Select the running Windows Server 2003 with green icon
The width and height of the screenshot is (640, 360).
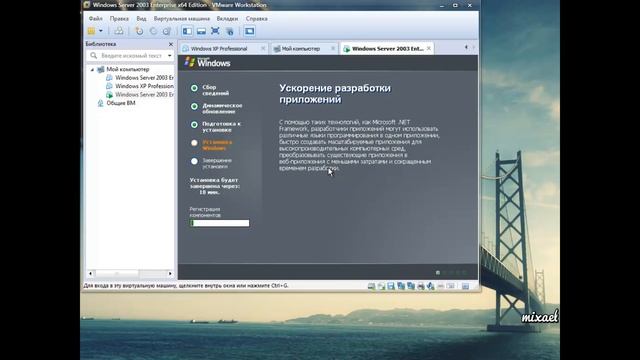[144, 95]
